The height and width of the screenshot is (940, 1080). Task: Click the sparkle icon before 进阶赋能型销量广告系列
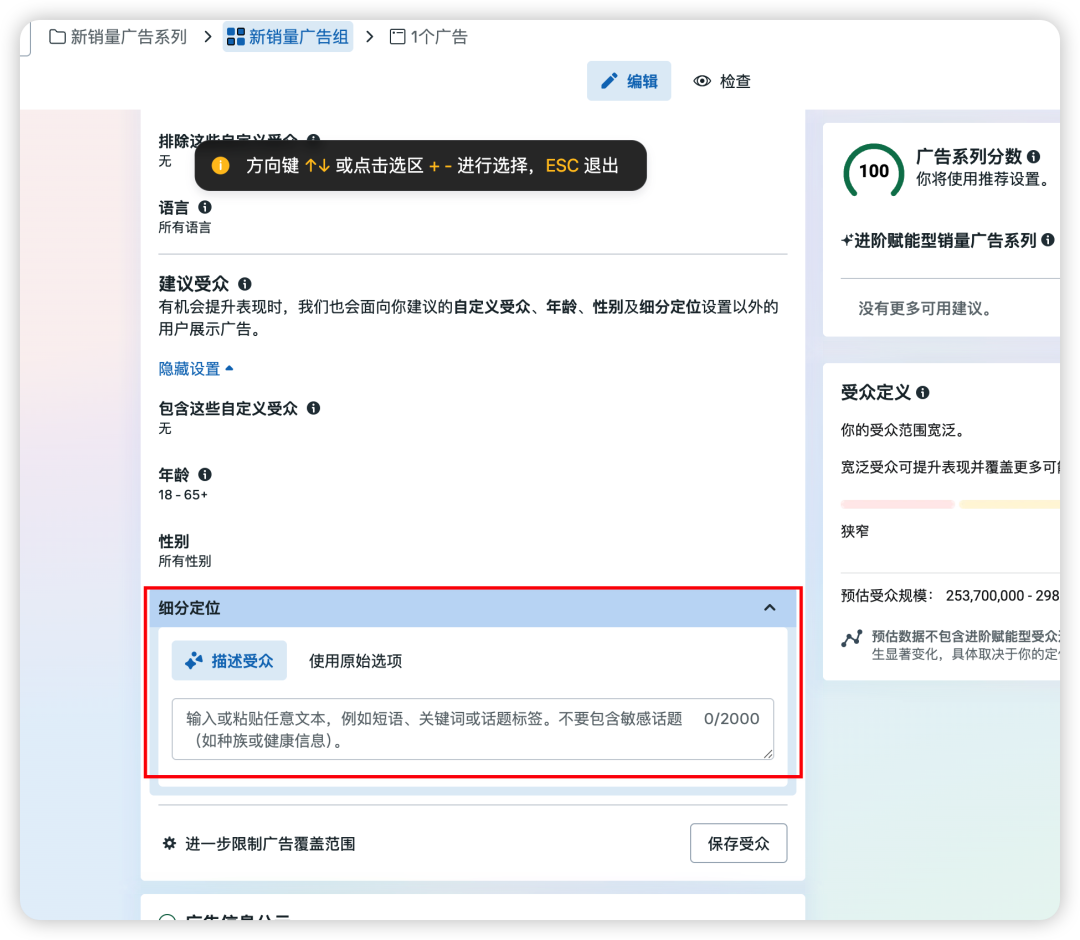[847, 240]
